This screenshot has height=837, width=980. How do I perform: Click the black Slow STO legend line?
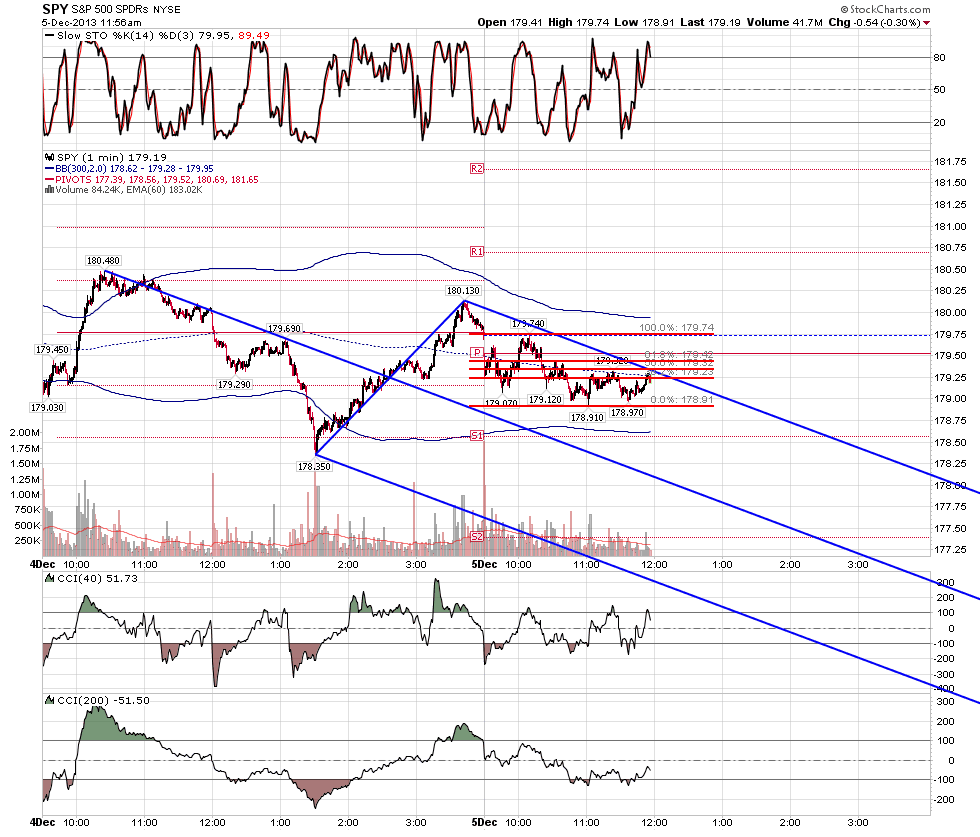tap(49, 36)
